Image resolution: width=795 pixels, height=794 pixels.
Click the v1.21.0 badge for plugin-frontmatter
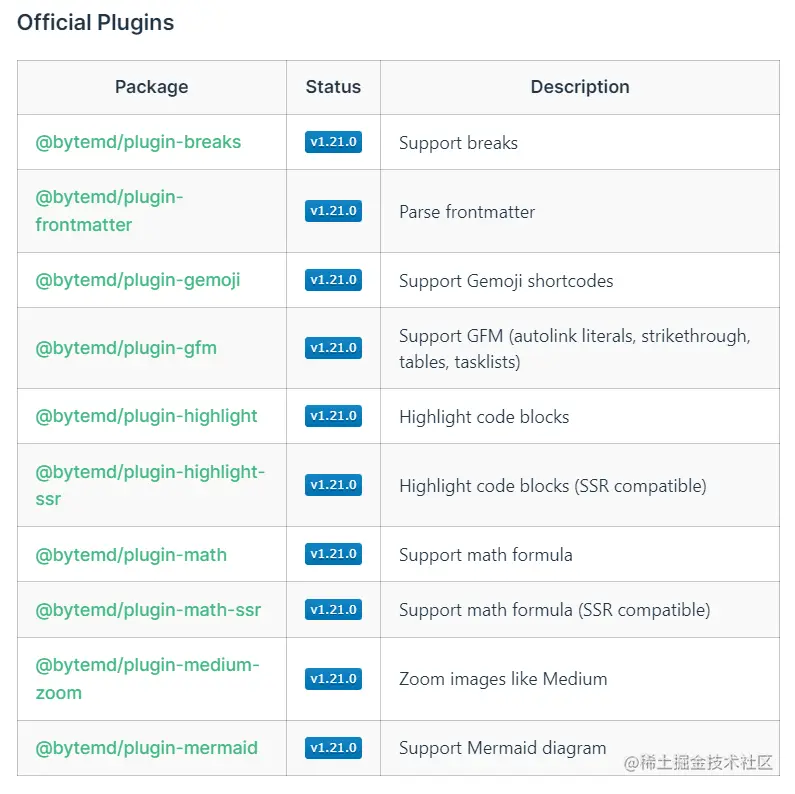pyautogui.click(x=333, y=211)
